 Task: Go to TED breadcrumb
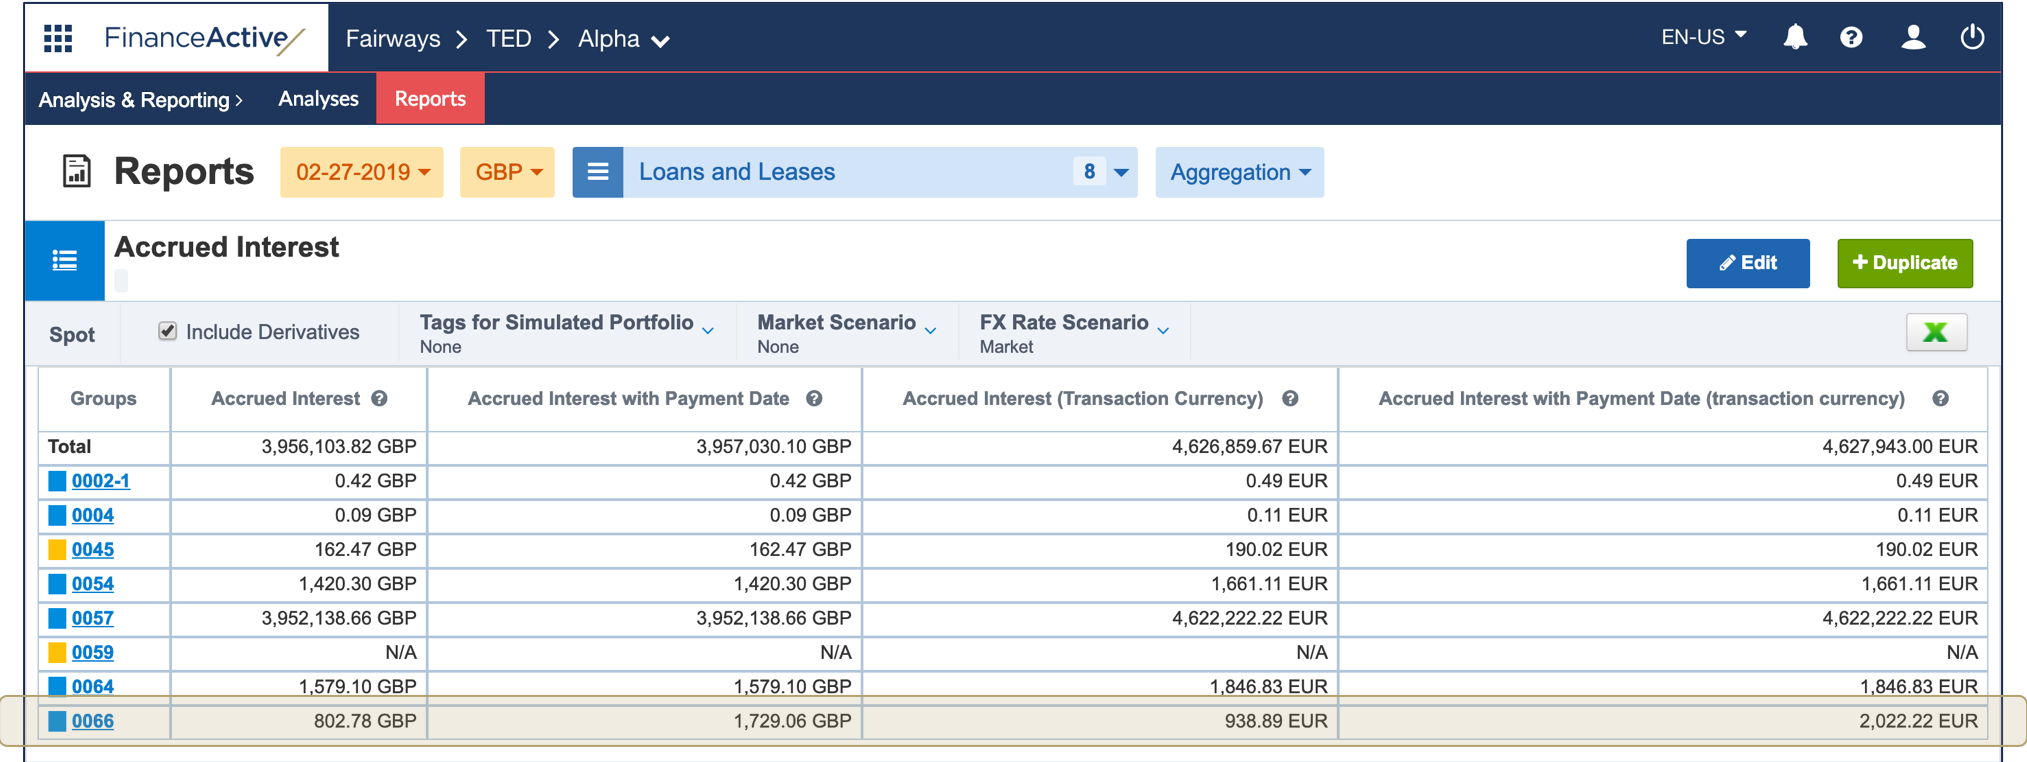tap(508, 39)
